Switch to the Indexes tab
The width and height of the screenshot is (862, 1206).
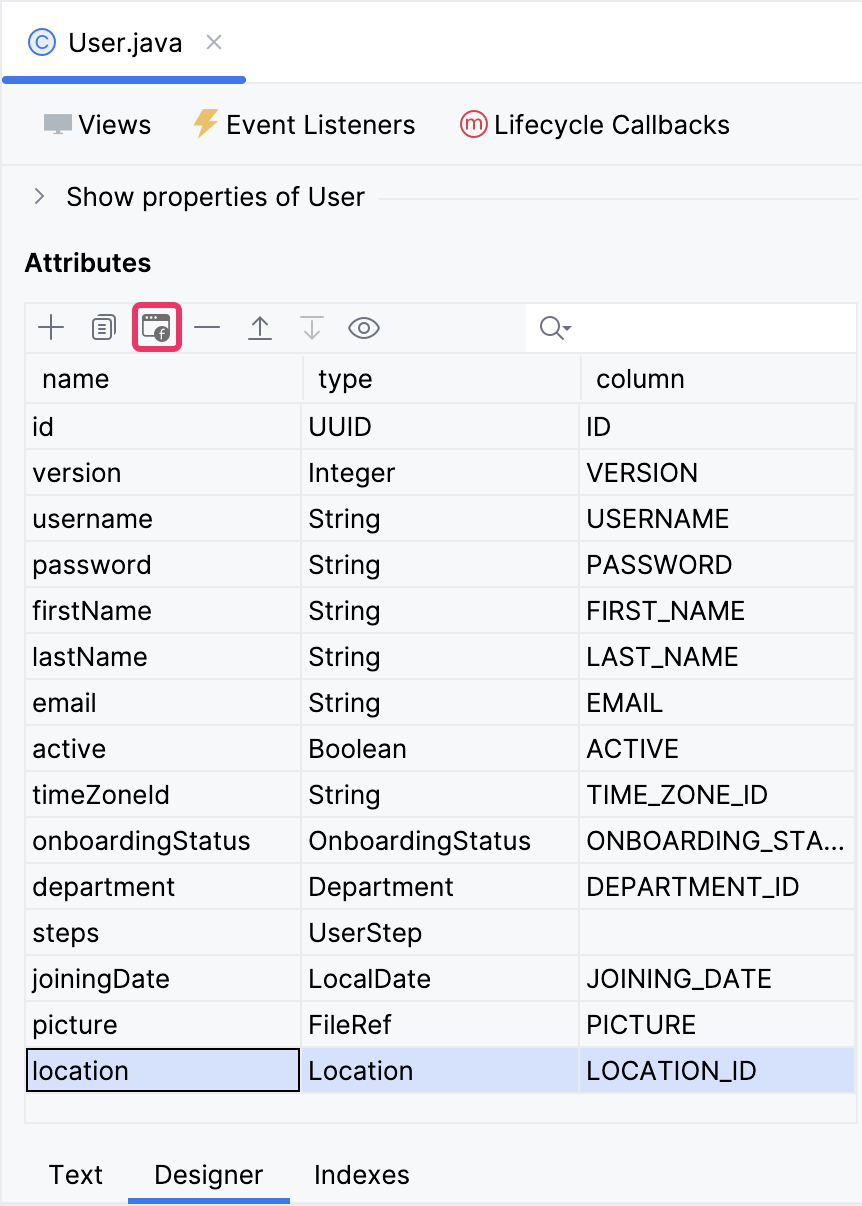(x=361, y=1174)
